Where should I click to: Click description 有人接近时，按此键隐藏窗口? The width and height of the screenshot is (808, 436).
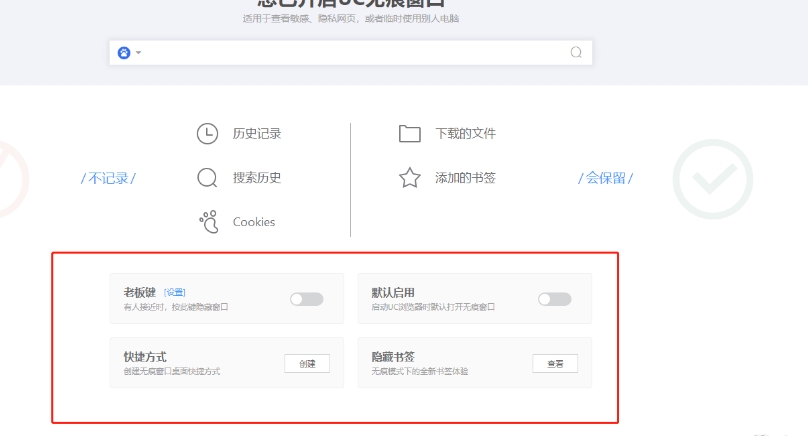[x=176, y=307]
